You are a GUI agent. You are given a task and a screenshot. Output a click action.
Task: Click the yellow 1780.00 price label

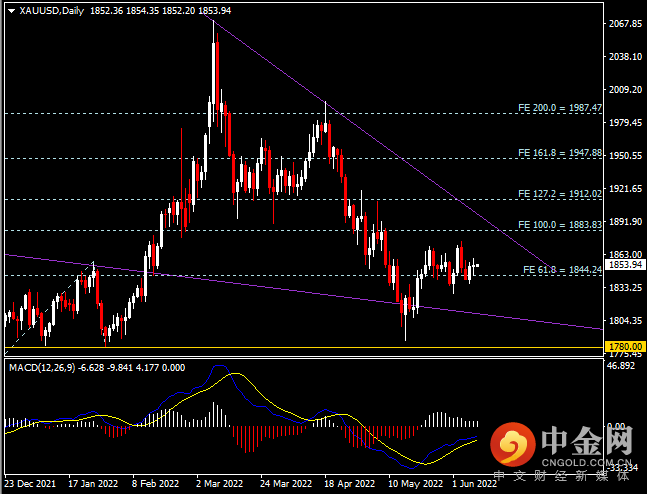625,346
